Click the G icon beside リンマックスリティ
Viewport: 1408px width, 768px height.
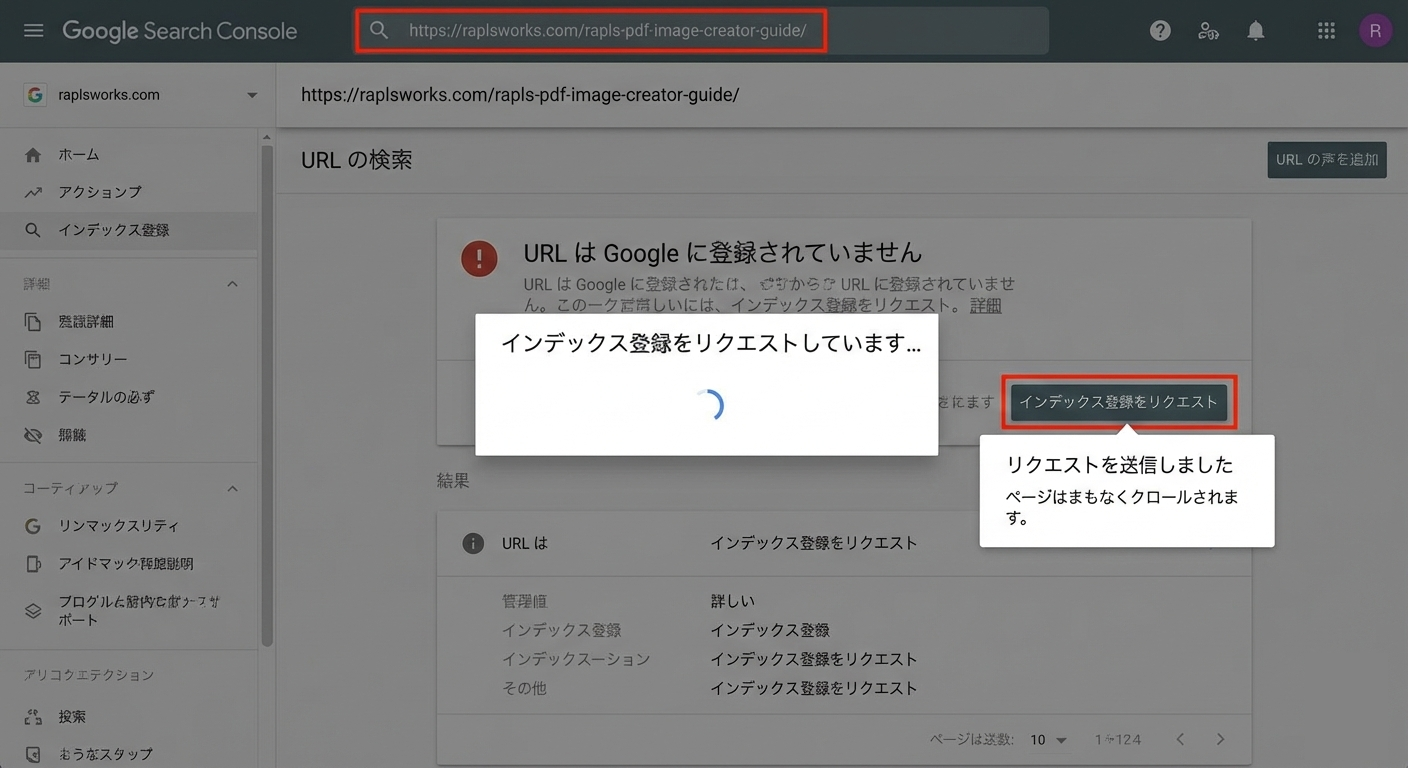[33, 526]
